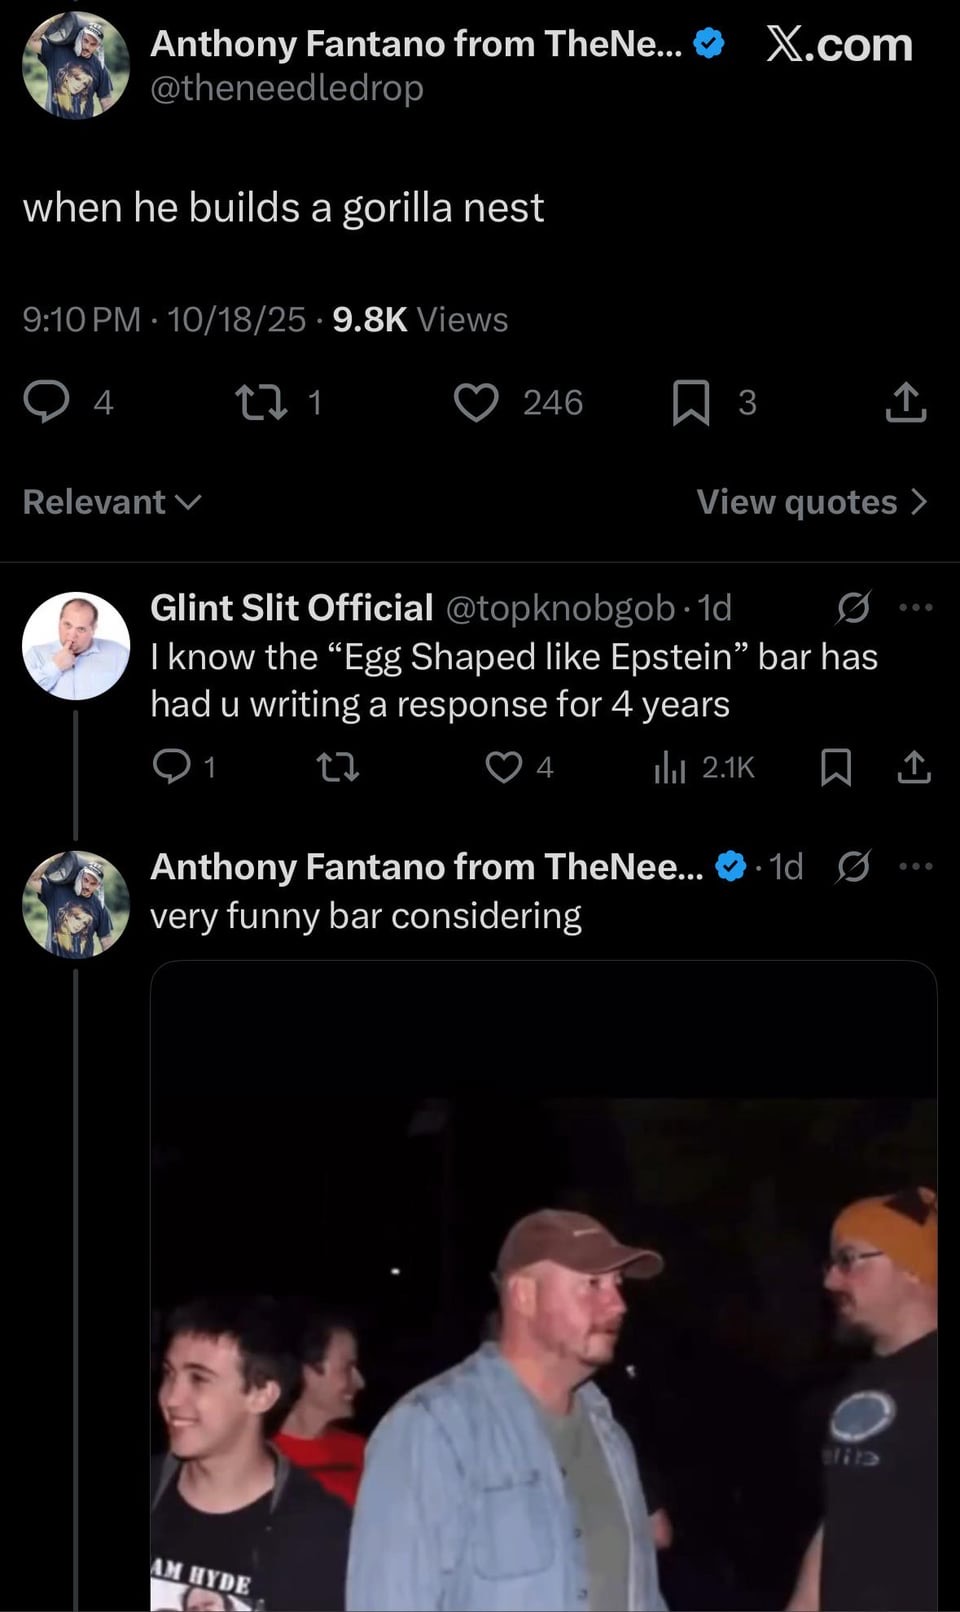View analytics for Glint Slit's reply

tap(670, 767)
